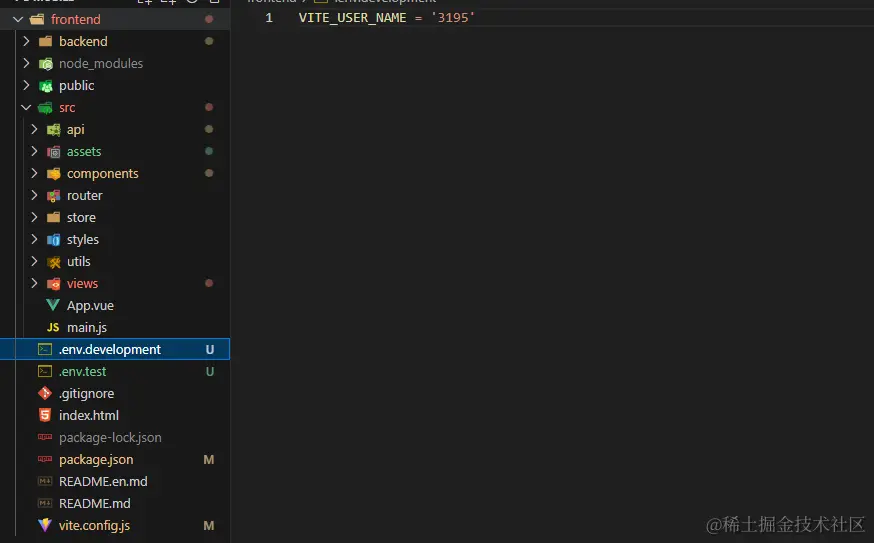874x543 pixels.
Task: Open the package-lock.json file
Action: click(x=110, y=438)
